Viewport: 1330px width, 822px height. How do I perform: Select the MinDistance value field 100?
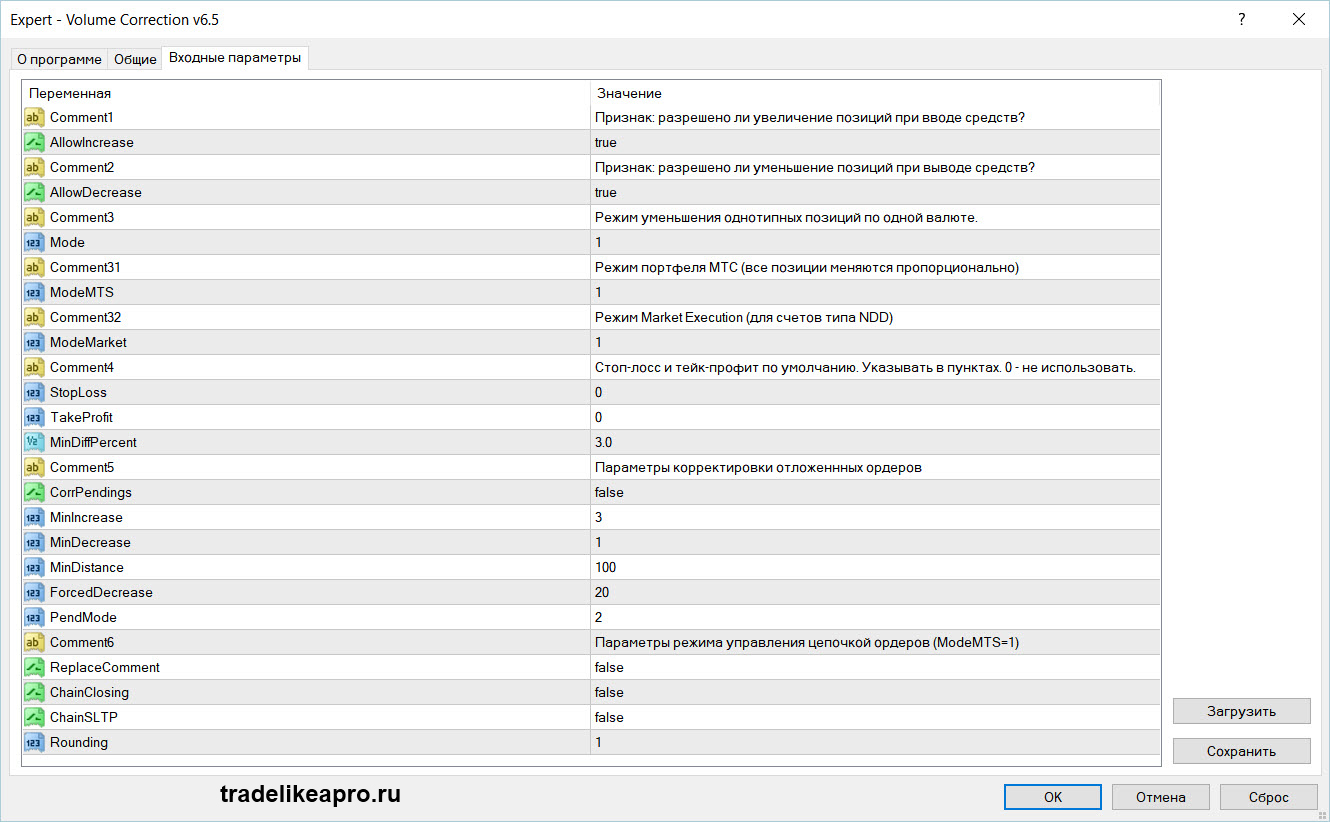(x=875, y=567)
